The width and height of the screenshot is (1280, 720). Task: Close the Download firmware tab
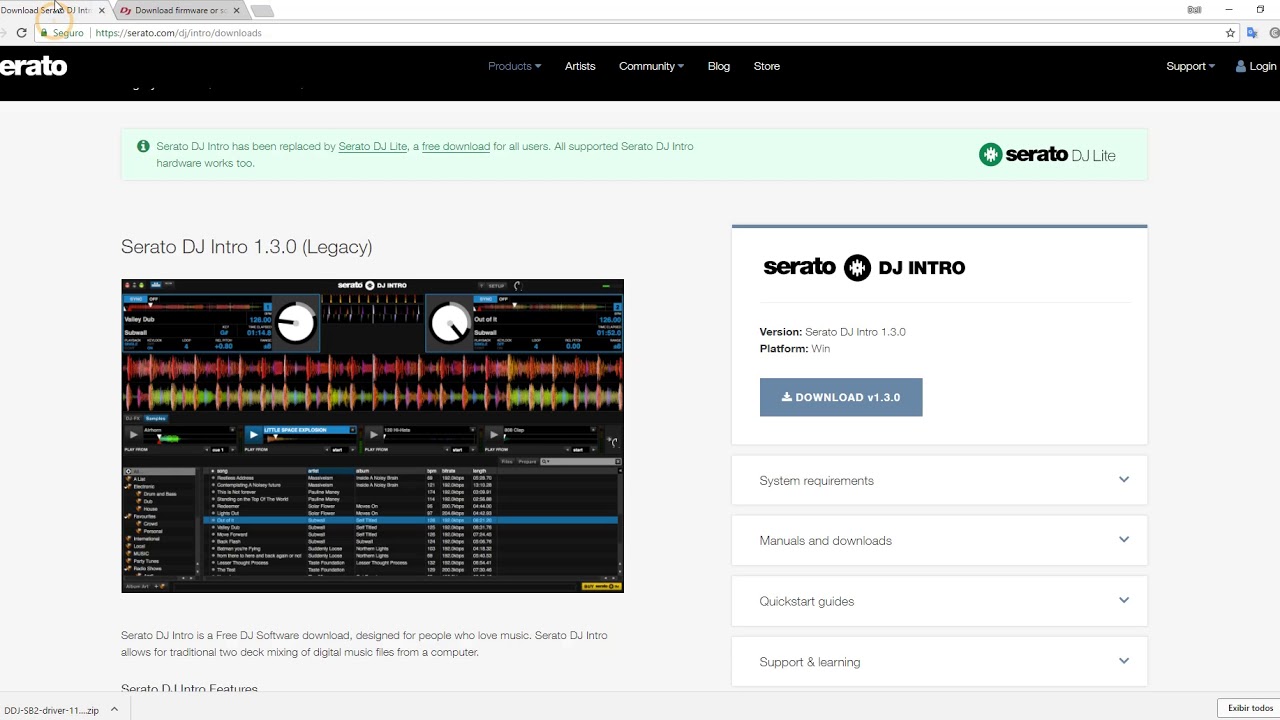pyautogui.click(x=236, y=10)
